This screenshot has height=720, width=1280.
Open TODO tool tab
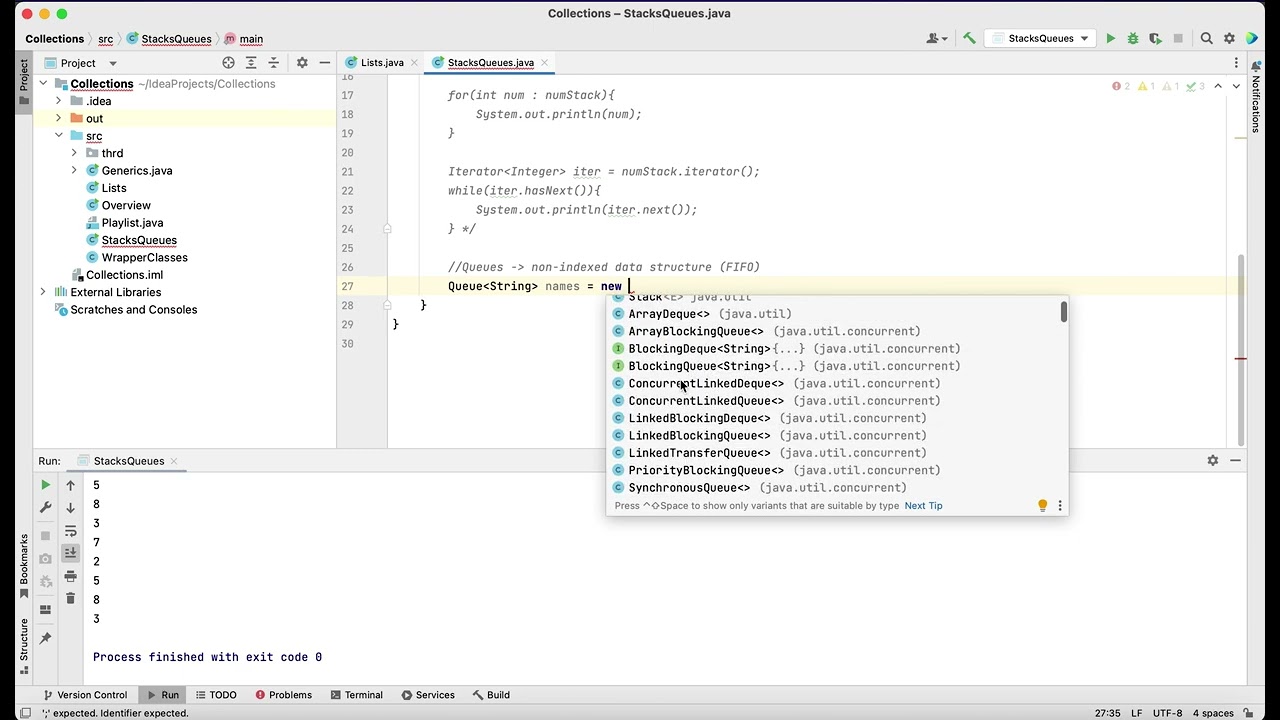(216, 695)
